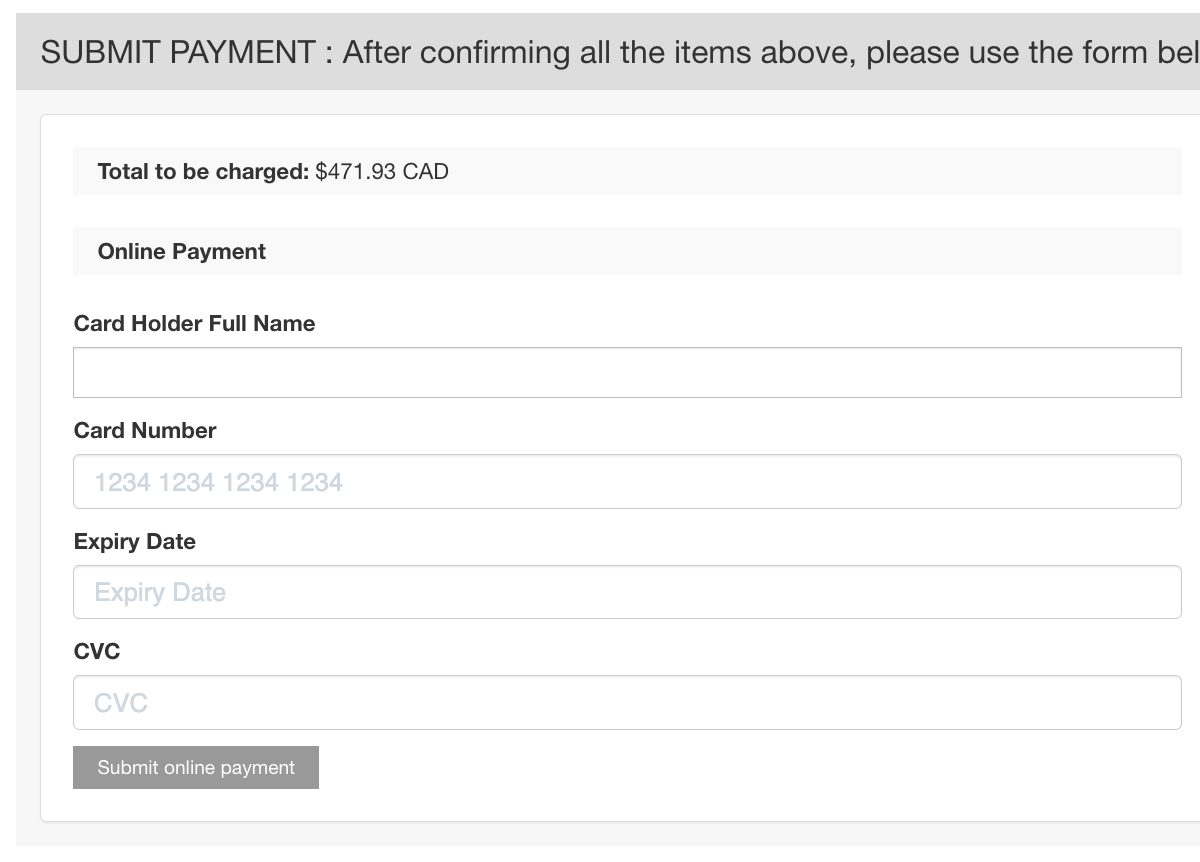This screenshot has width=1200, height=862.
Task: Click the grey "CVC" placeholder text
Action: click(x=121, y=704)
